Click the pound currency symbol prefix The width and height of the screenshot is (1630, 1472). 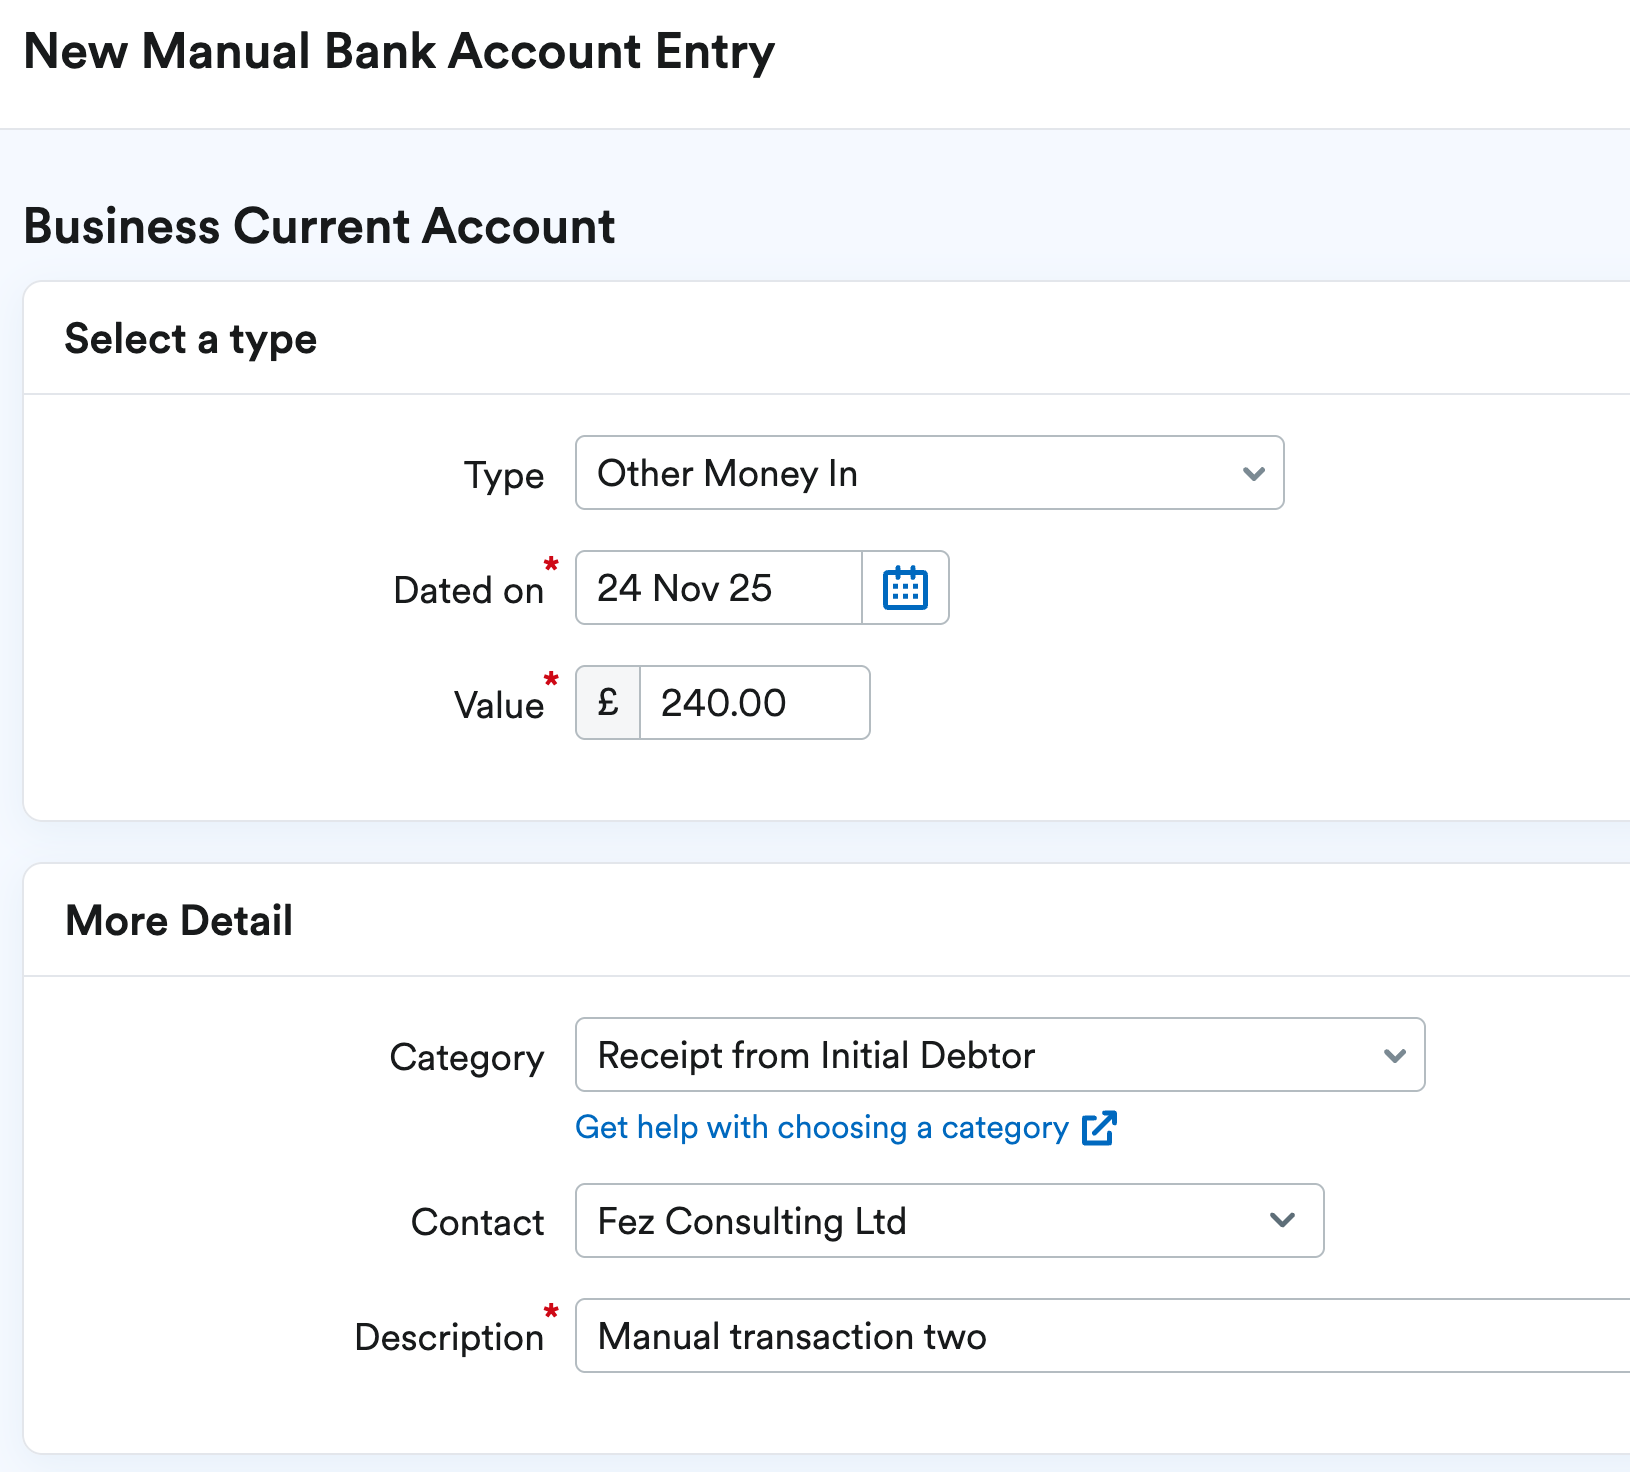(608, 703)
